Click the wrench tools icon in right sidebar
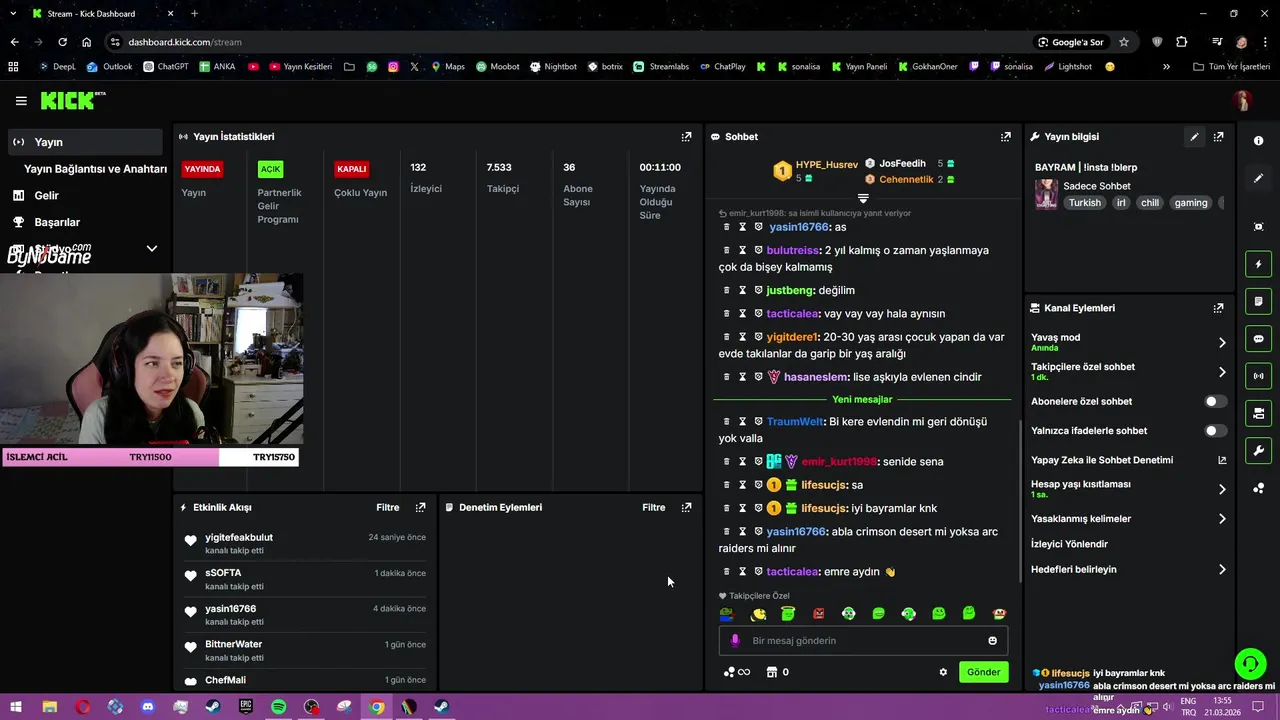Image resolution: width=1280 pixels, height=720 pixels. [x=1259, y=450]
